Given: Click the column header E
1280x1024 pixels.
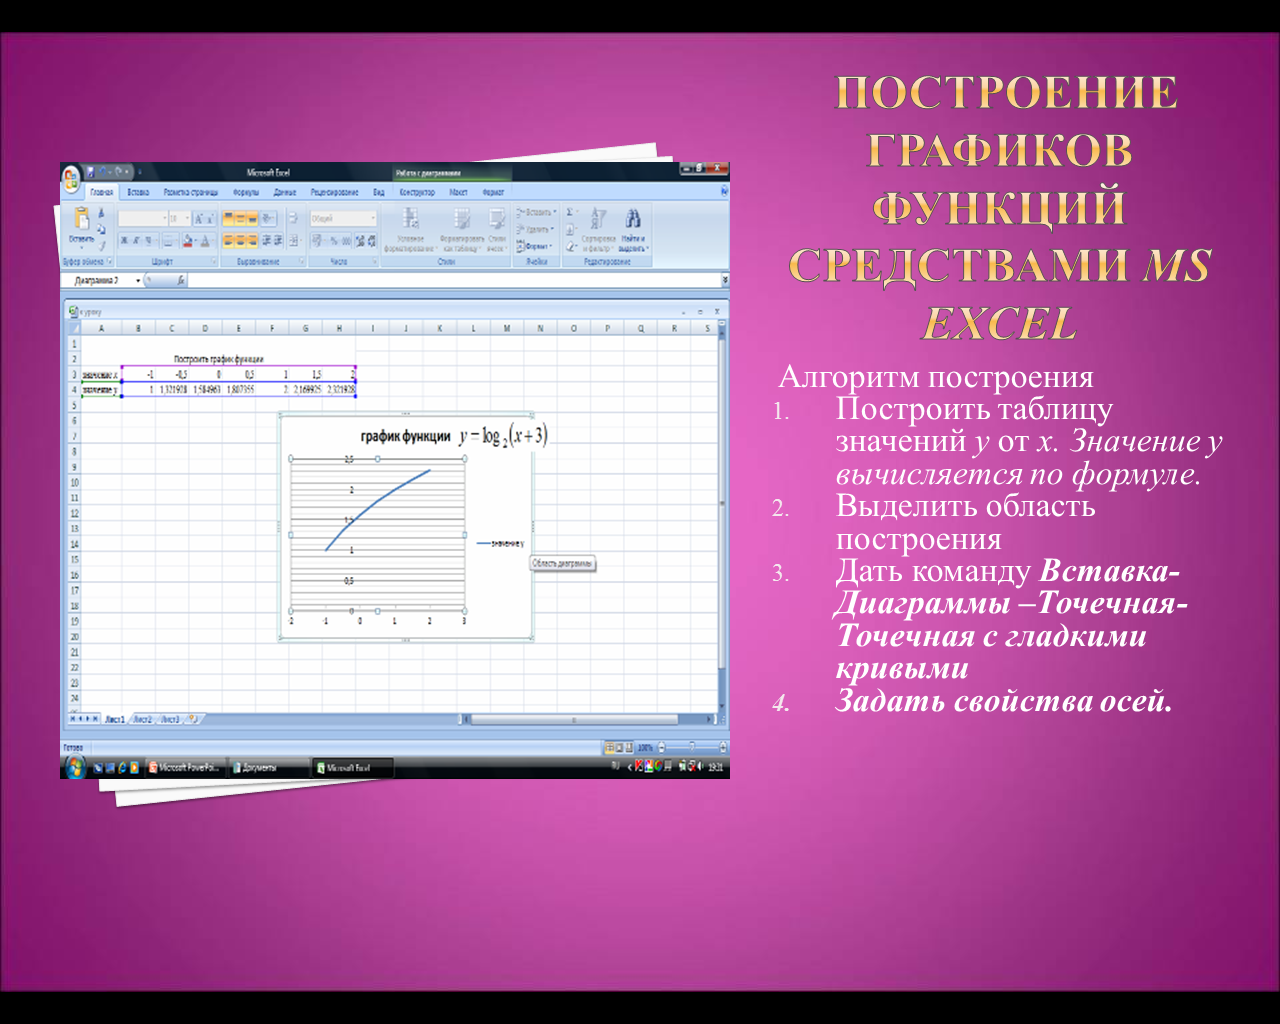Looking at the screenshot, I should pyautogui.click(x=238, y=328).
